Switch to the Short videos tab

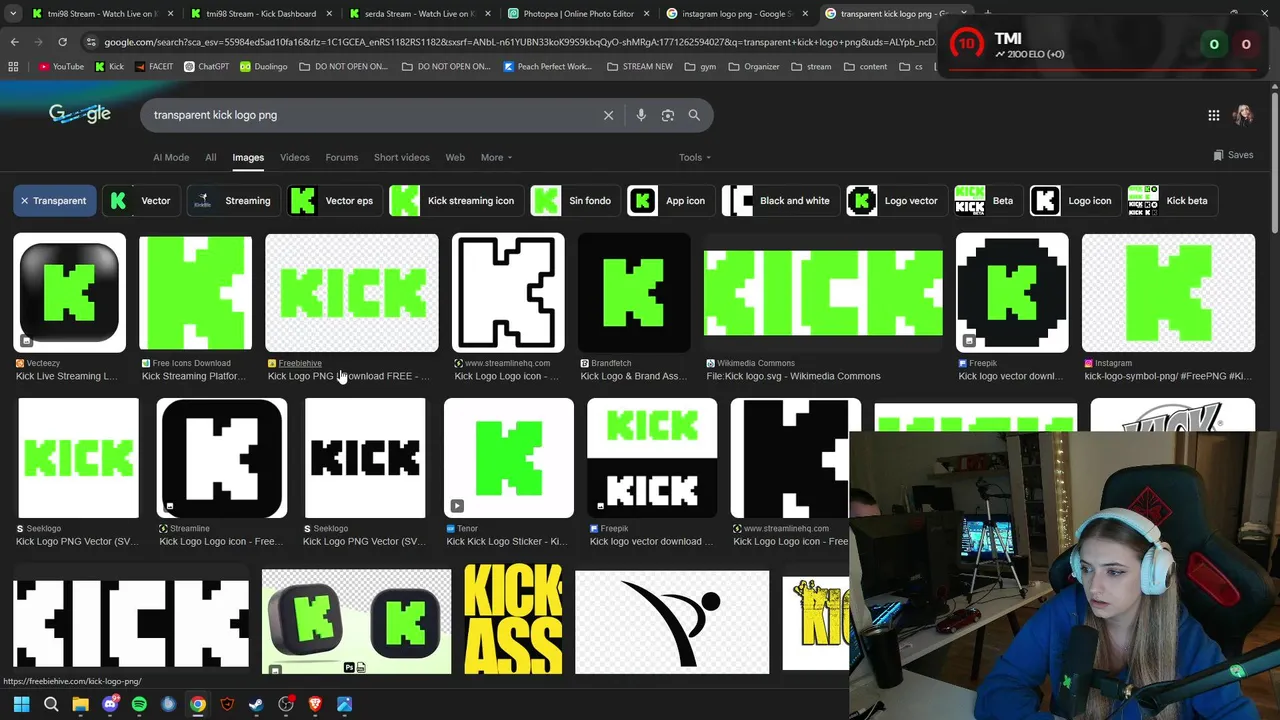coord(401,157)
